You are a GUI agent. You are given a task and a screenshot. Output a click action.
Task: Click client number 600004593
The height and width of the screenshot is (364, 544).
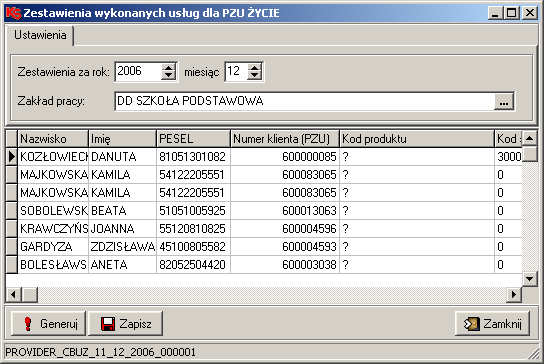[x=285, y=247]
